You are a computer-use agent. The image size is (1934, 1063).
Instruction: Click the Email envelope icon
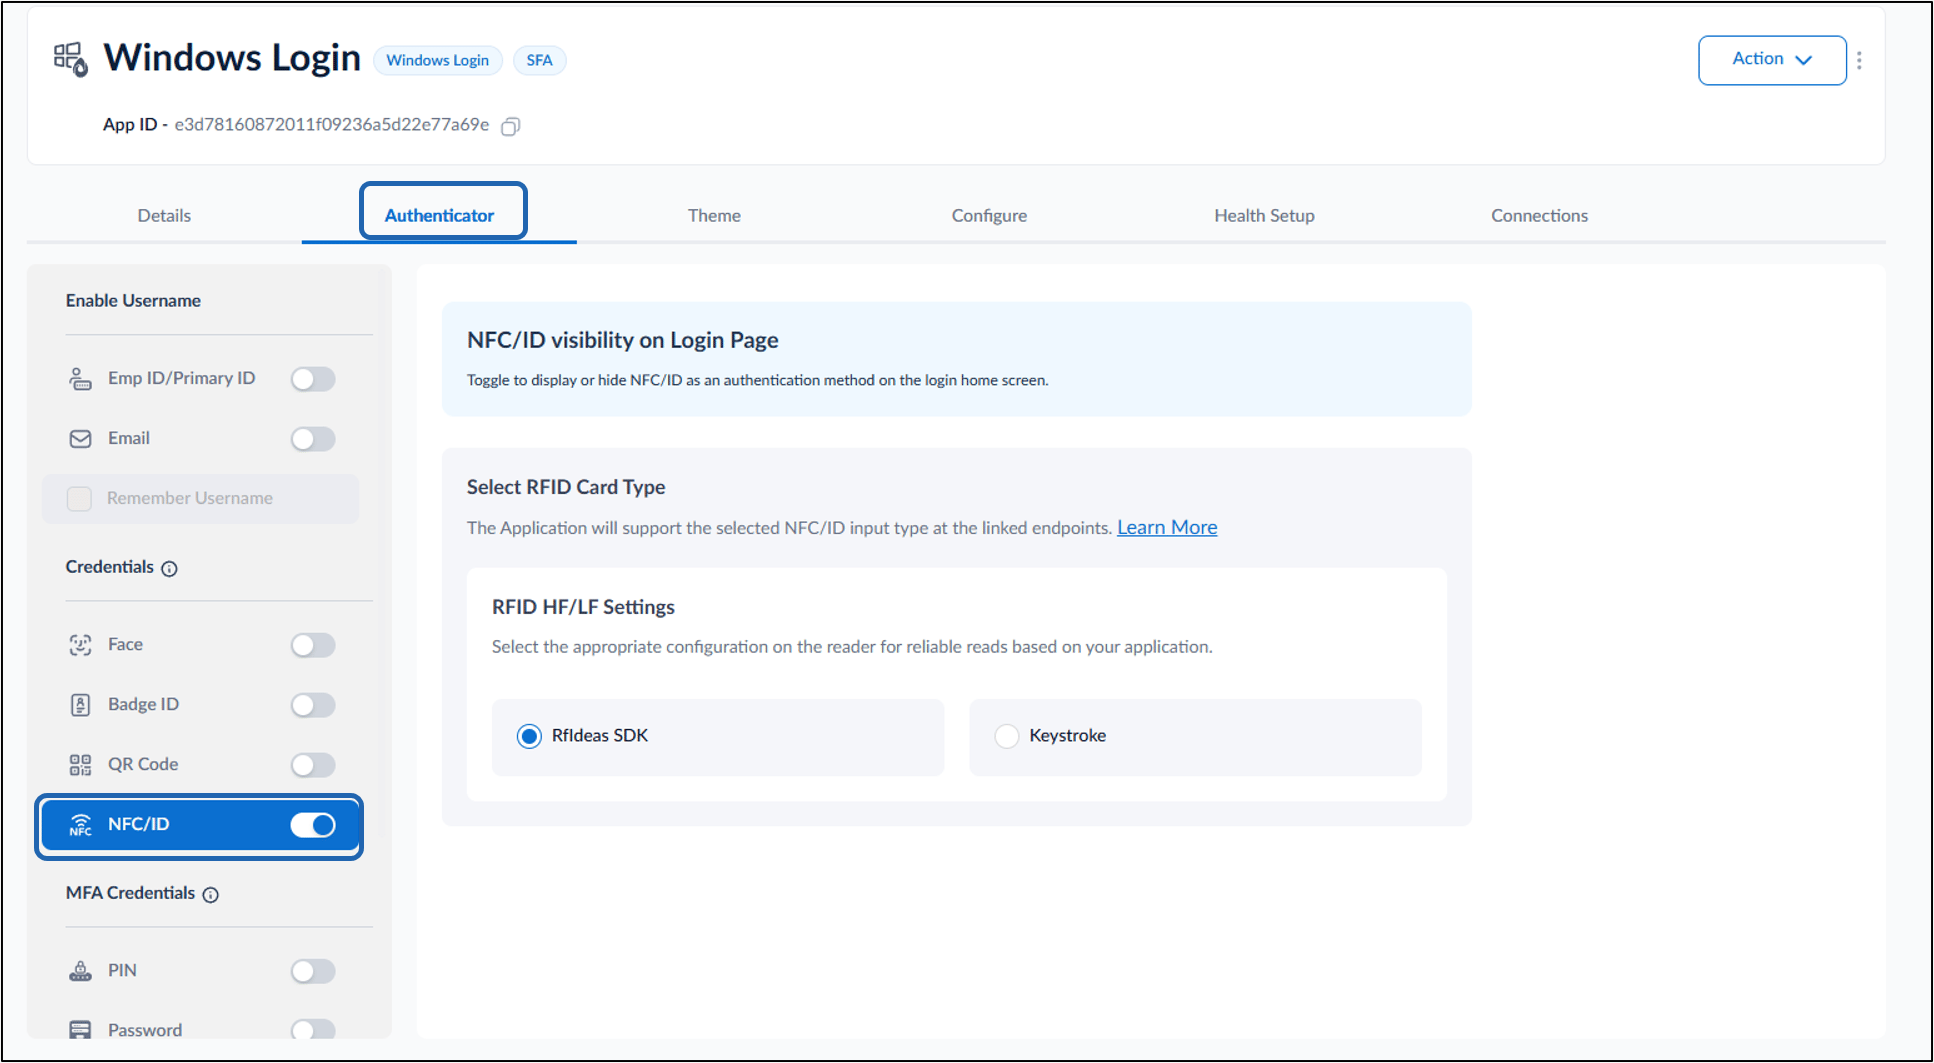[80, 438]
